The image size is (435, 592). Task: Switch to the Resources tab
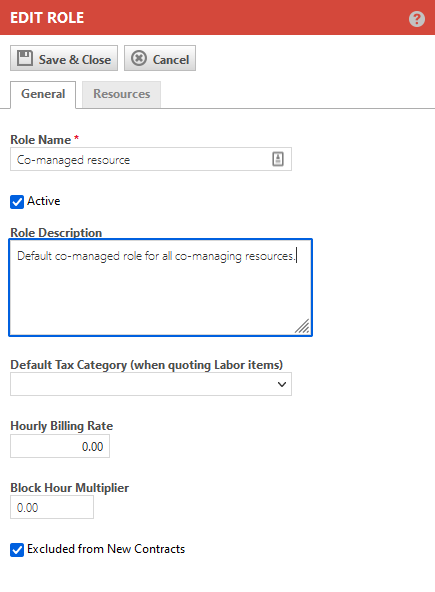(122, 94)
